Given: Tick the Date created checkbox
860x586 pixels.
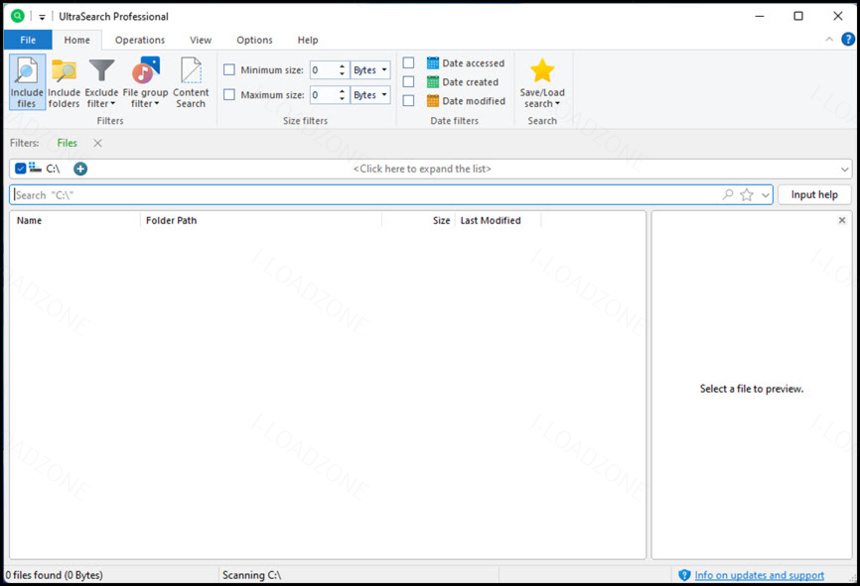Looking at the screenshot, I should click(x=408, y=81).
